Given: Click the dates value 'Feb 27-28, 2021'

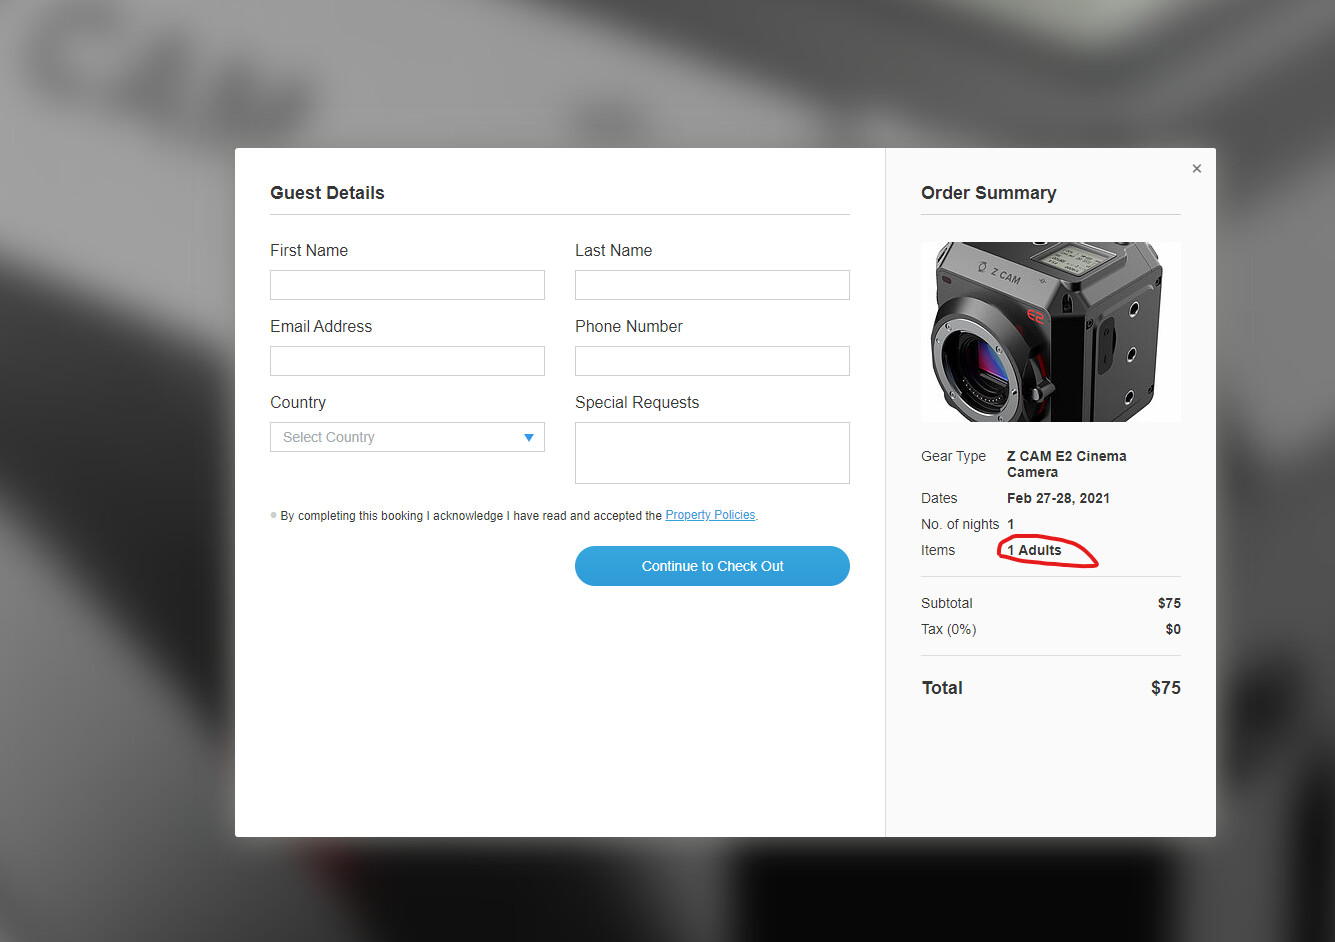Looking at the screenshot, I should click(1058, 498).
